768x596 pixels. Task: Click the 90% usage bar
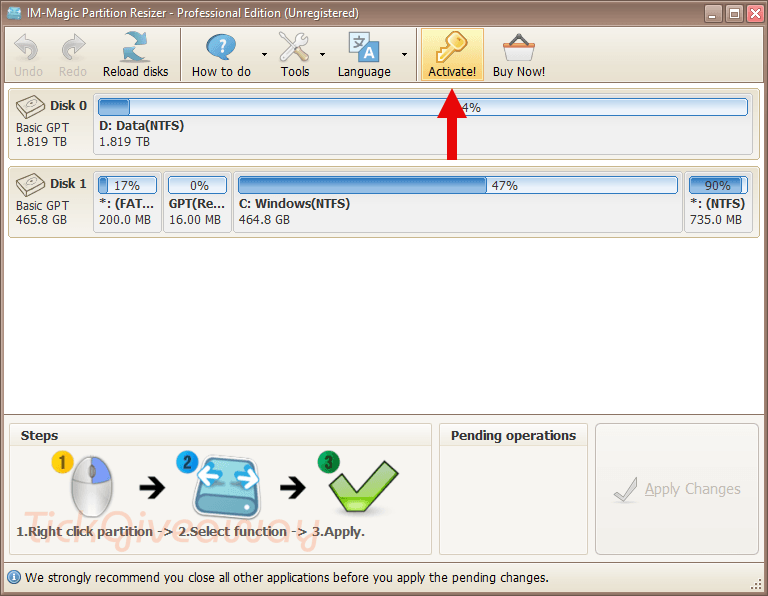click(718, 186)
